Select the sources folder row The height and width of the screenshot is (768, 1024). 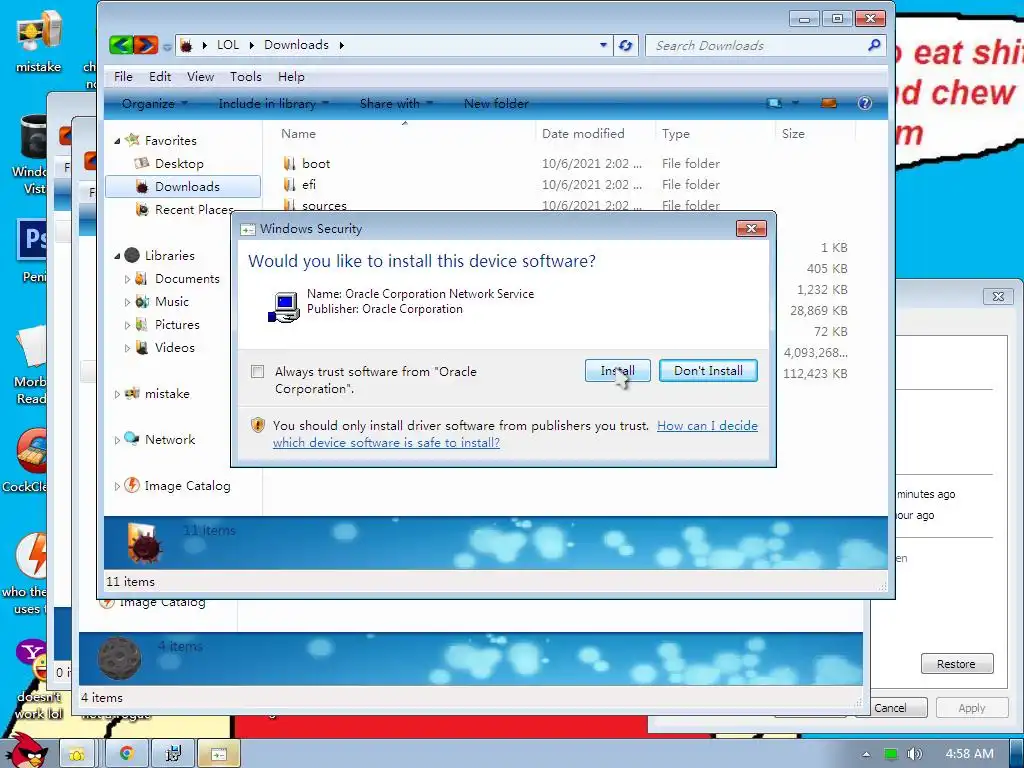coord(324,205)
